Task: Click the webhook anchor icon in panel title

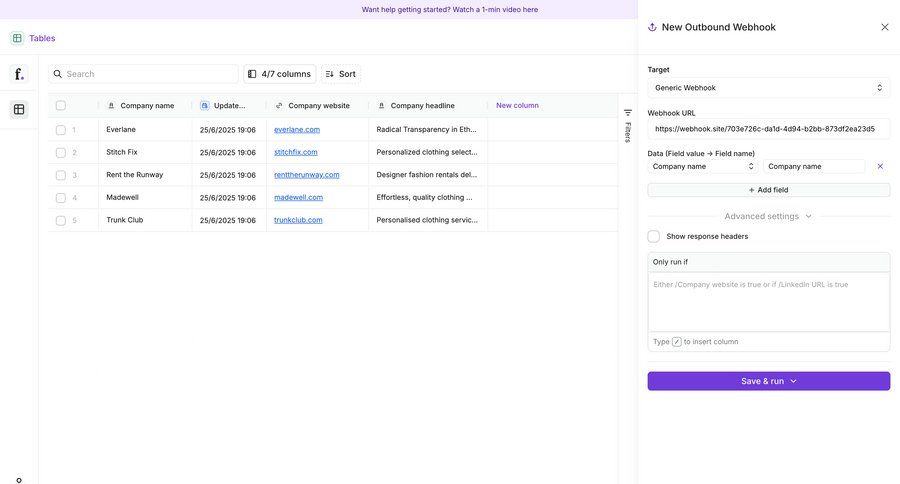Action: (x=652, y=27)
